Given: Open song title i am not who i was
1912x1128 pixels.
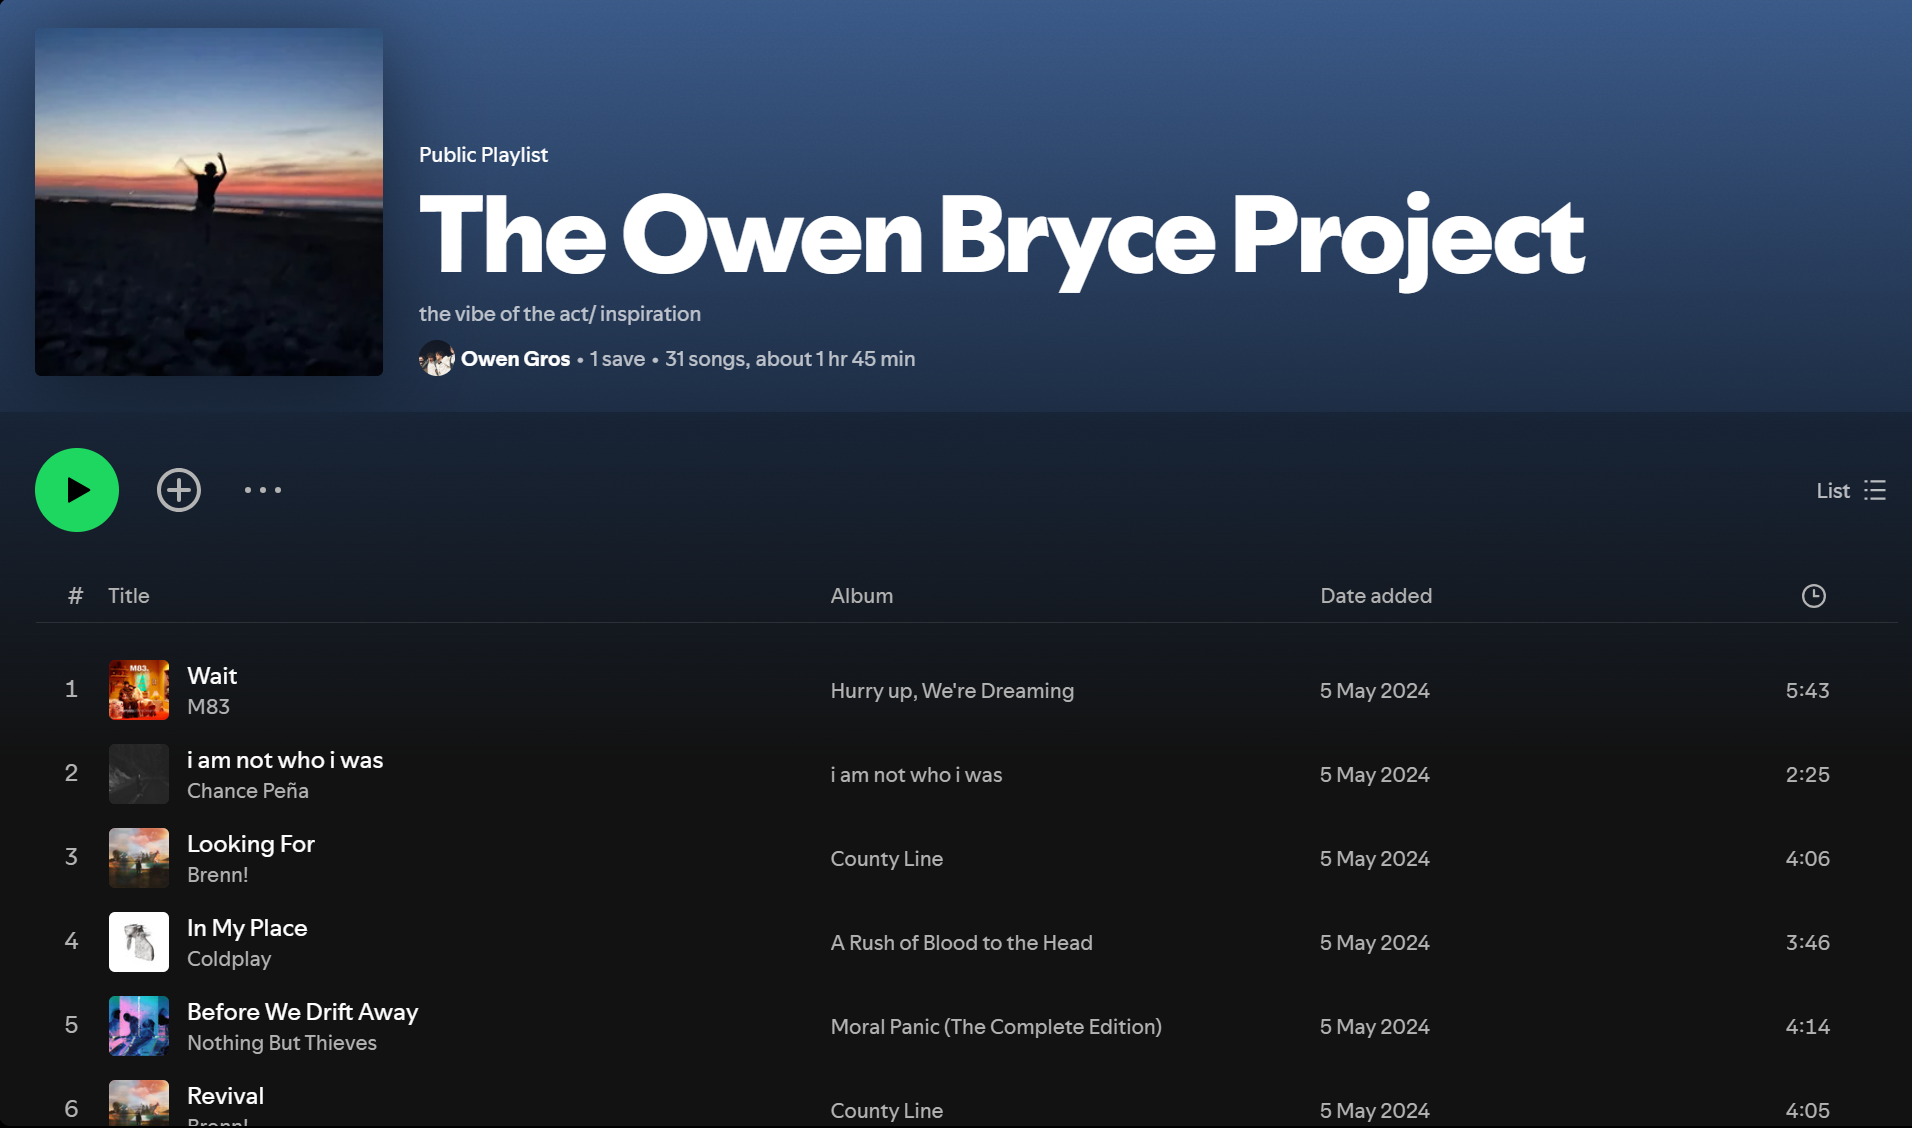Looking at the screenshot, I should (285, 760).
